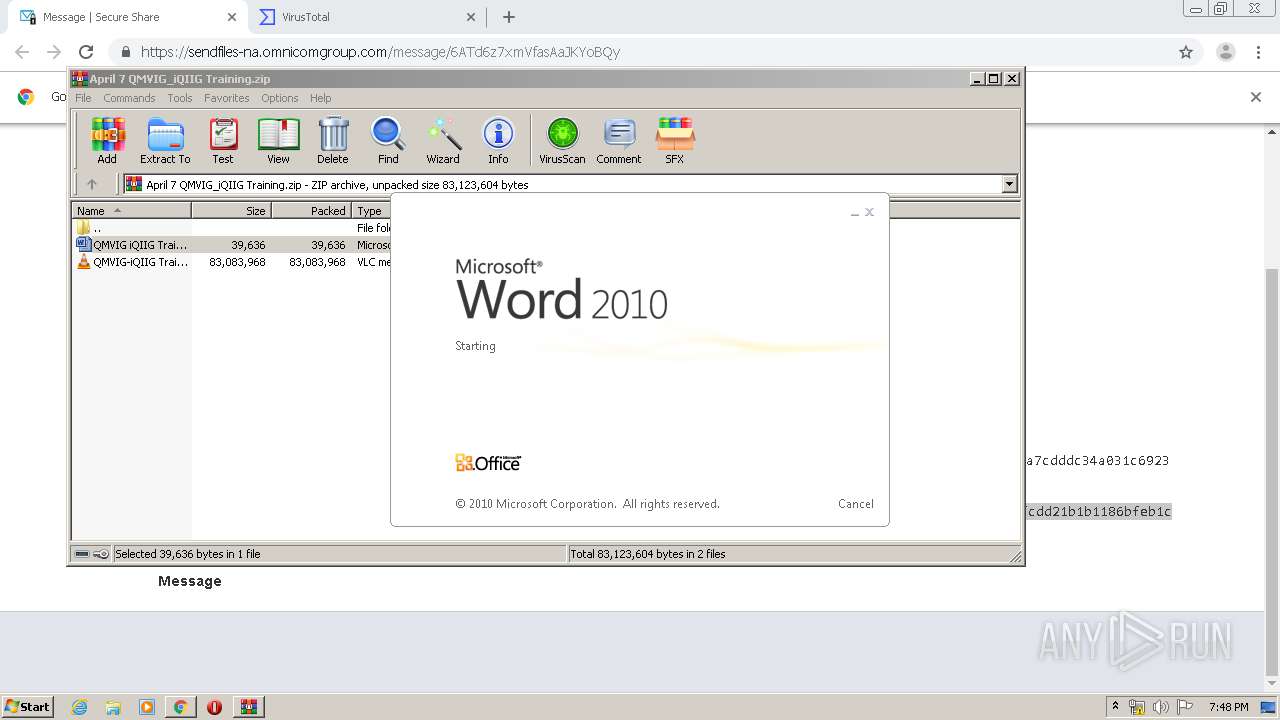Click the View file icon
This screenshot has width=1280, height=720.
pos(278,140)
